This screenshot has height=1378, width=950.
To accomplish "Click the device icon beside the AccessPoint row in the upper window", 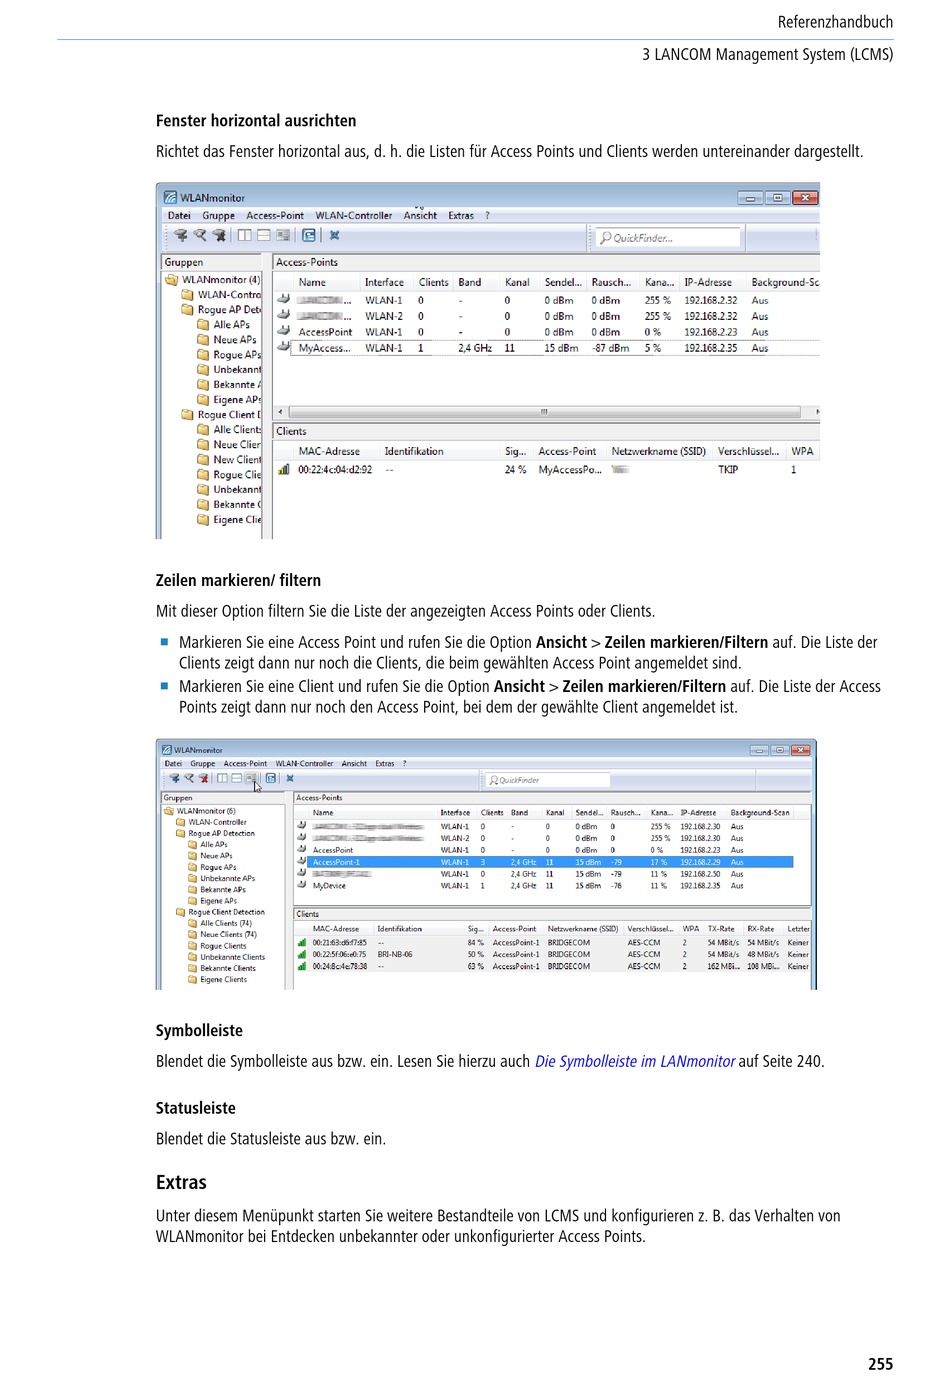I will tap(284, 331).
